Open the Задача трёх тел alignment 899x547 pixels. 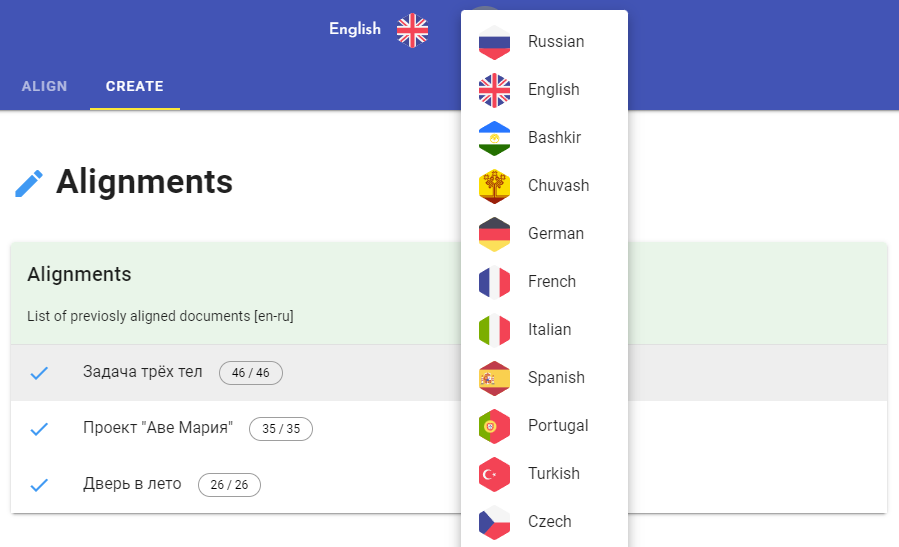tap(142, 372)
